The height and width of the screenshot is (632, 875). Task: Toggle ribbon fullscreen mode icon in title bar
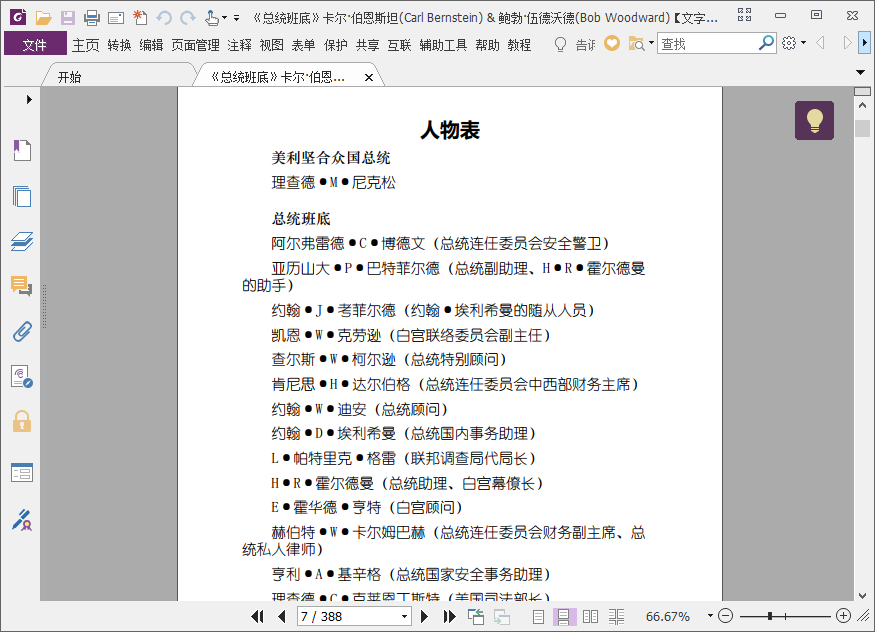pyautogui.click(x=744, y=15)
